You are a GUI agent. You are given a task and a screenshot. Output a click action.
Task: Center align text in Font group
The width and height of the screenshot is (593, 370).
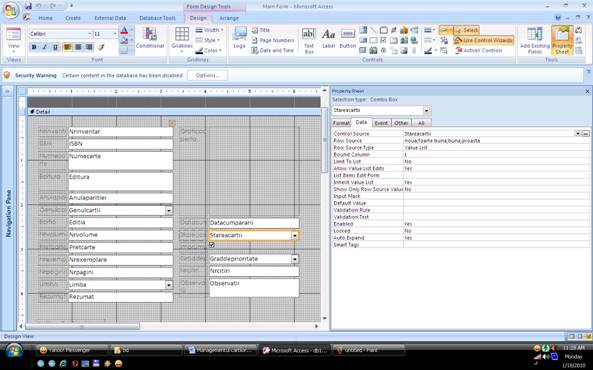tap(78, 47)
